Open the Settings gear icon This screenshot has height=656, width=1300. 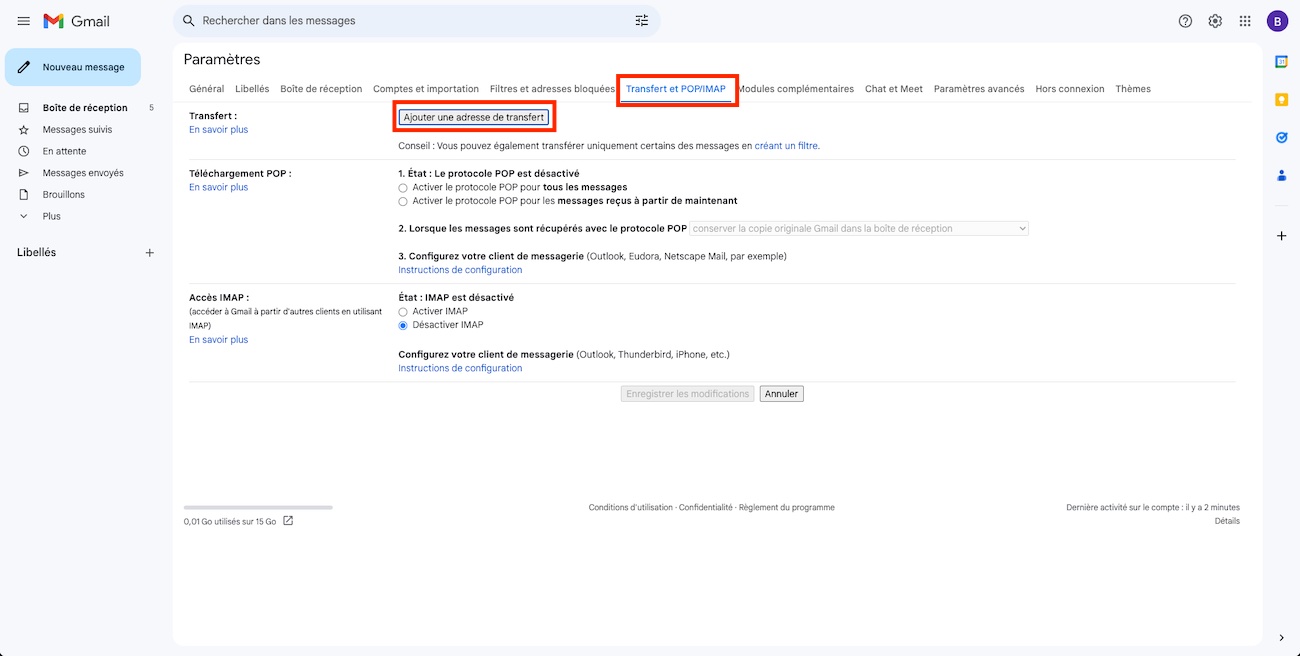[1215, 21]
